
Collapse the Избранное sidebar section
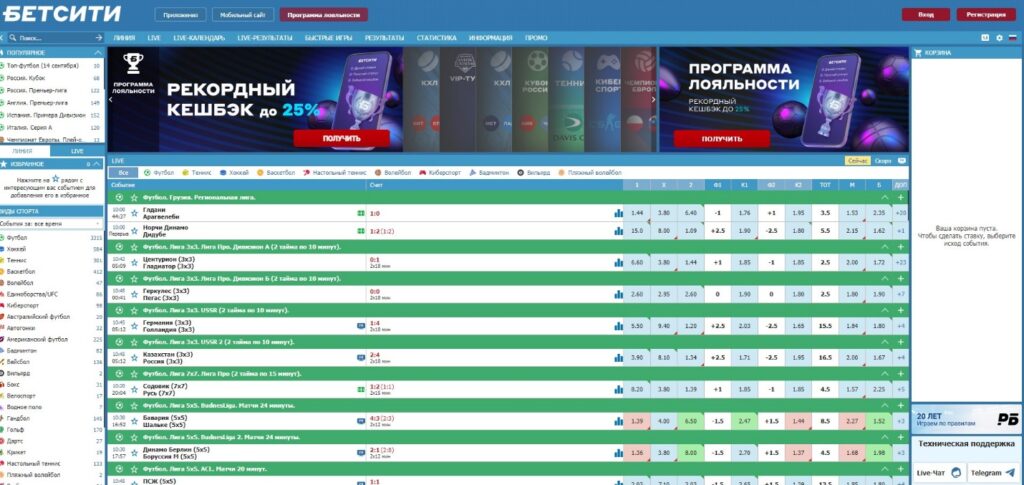98,164
